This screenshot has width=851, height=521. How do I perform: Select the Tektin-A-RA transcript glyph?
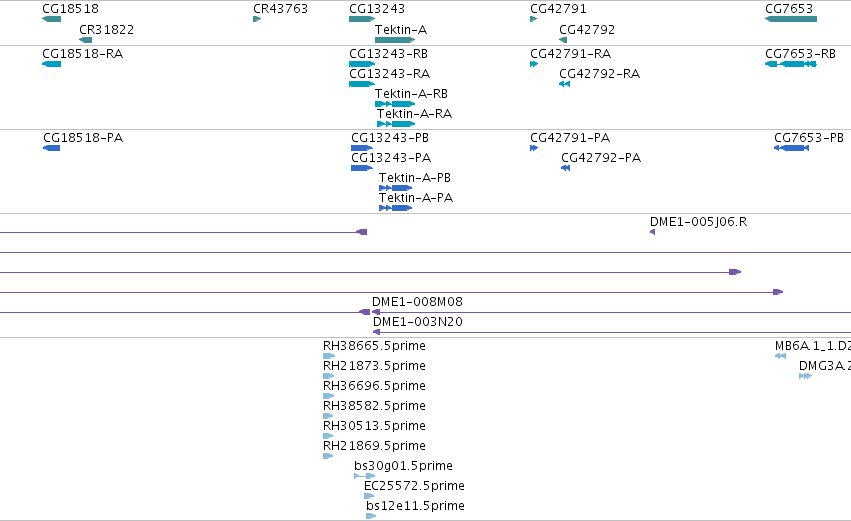pyautogui.click(x=396, y=124)
